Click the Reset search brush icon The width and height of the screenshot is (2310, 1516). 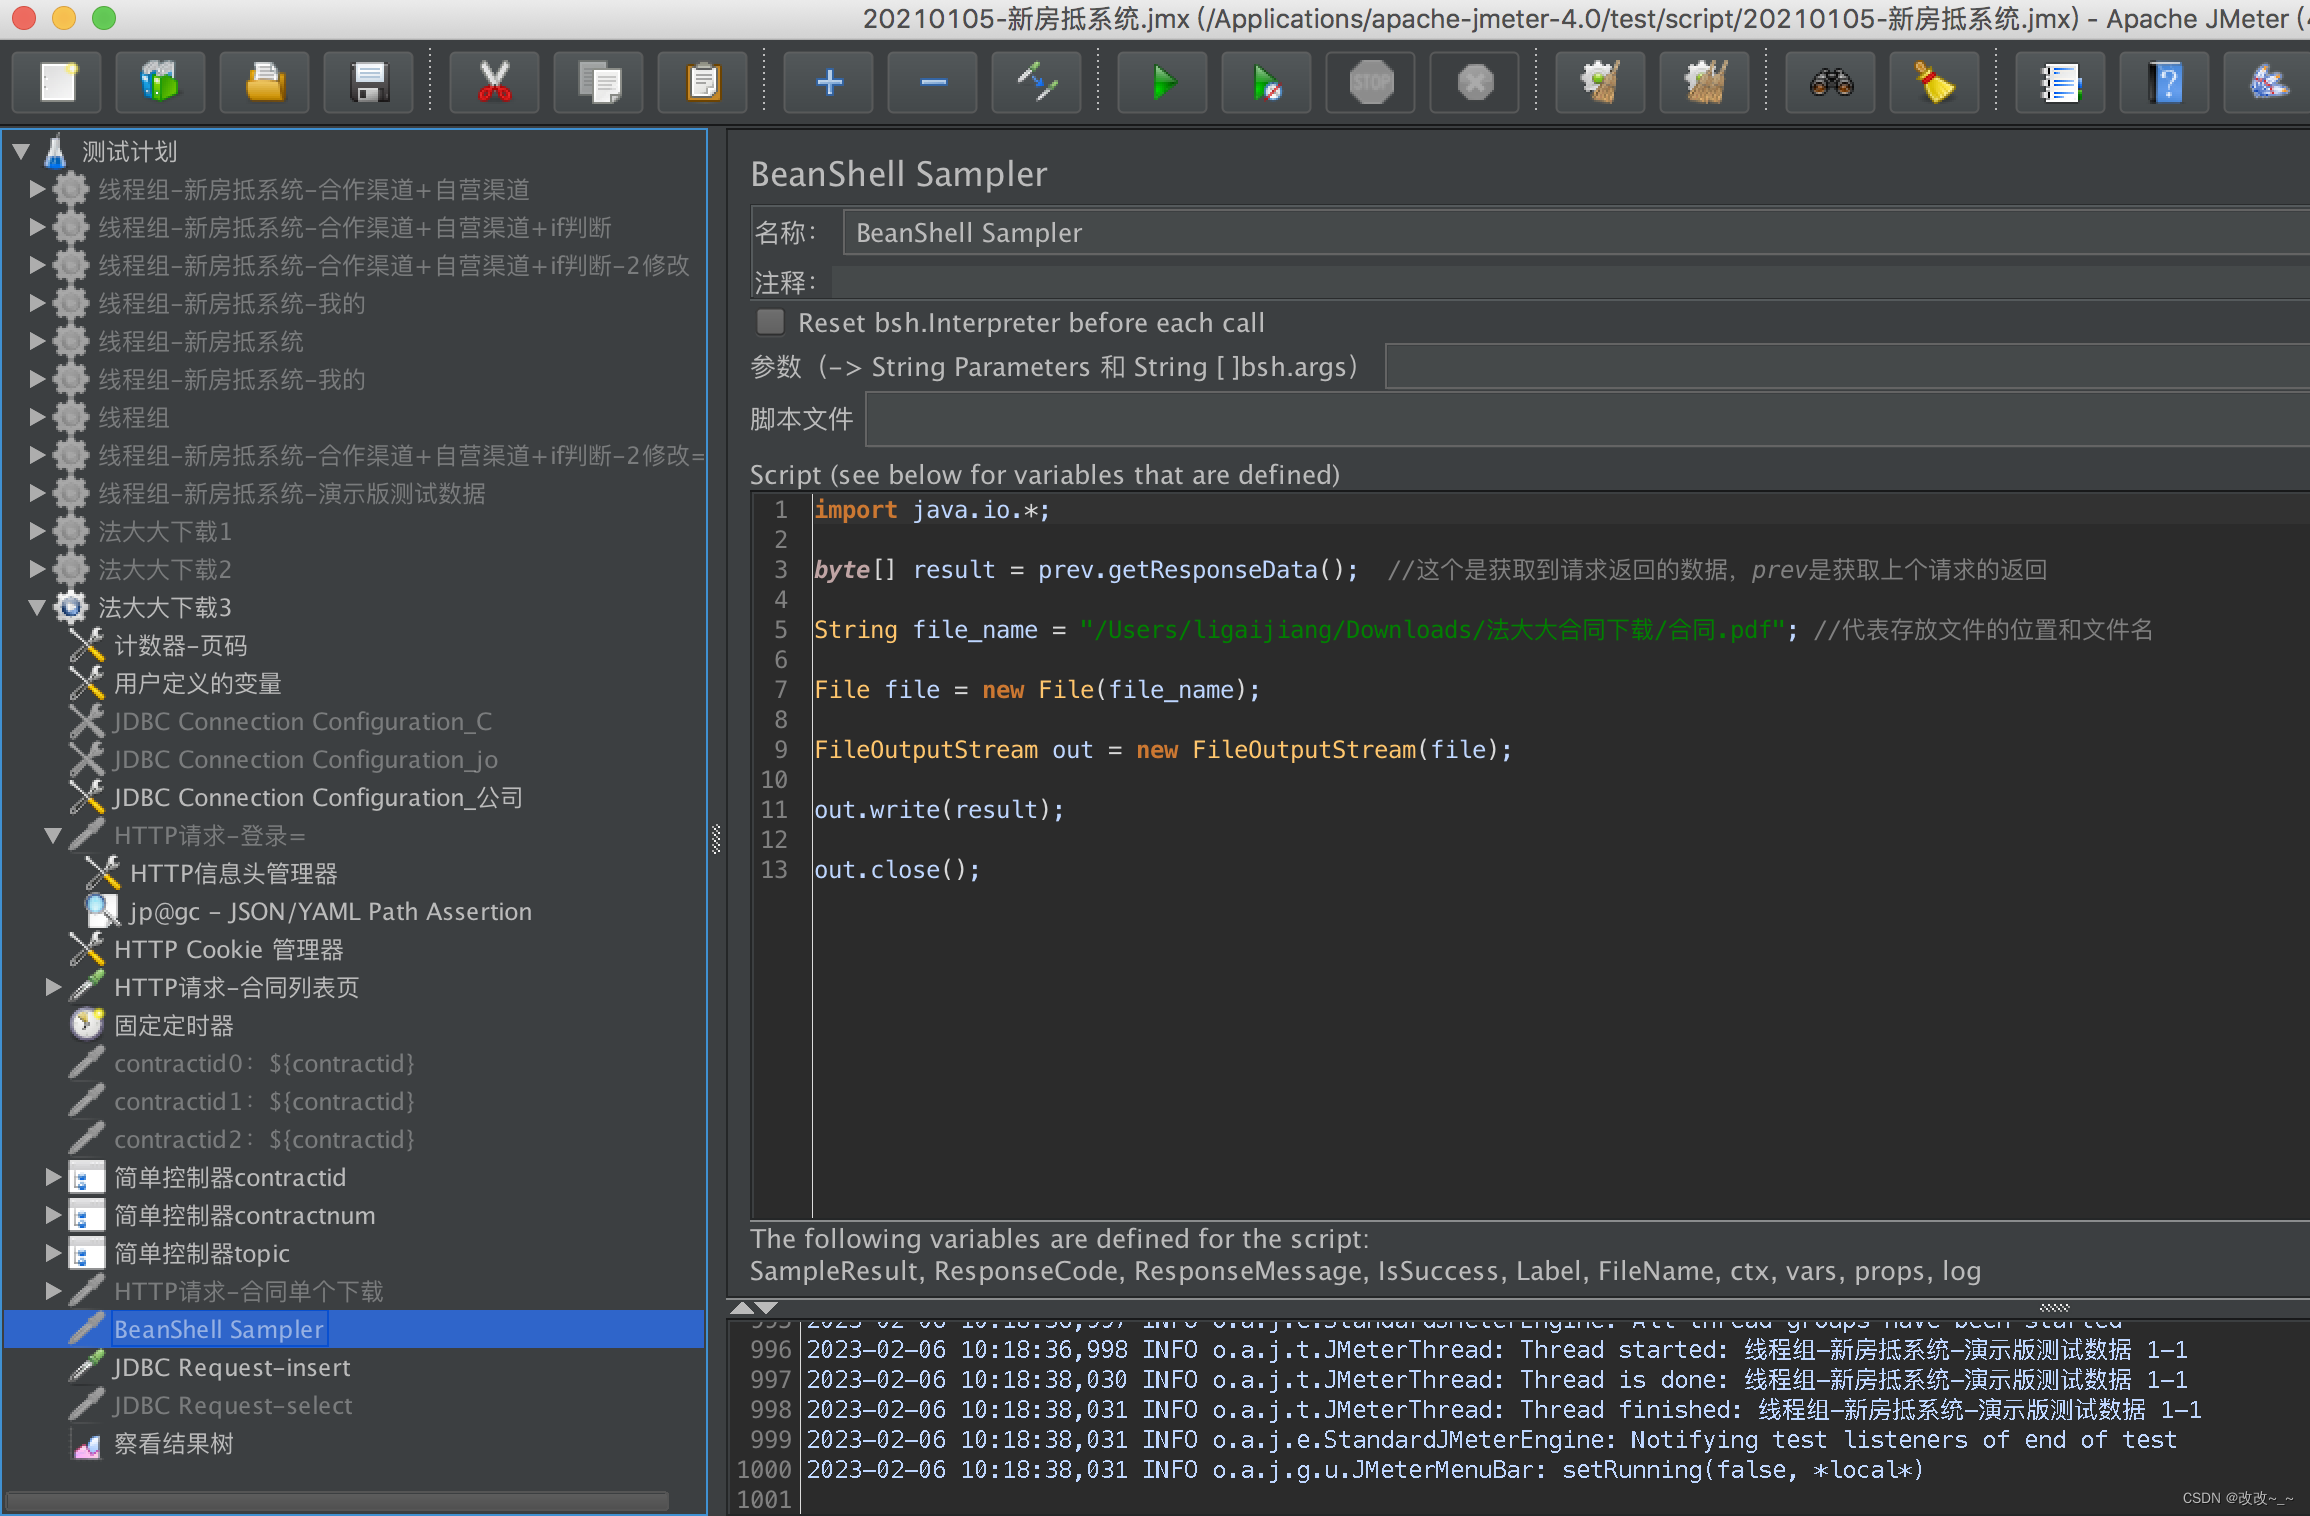(x=1935, y=82)
